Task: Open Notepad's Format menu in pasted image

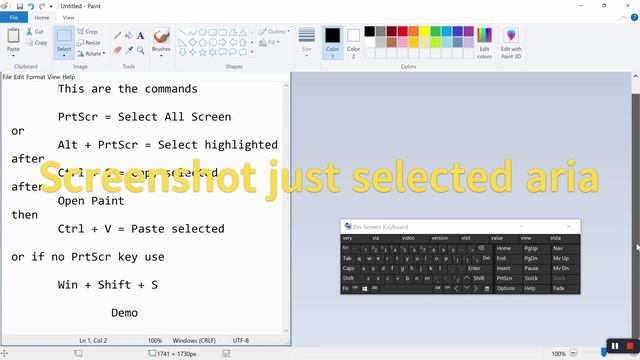Action: (36, 77)
